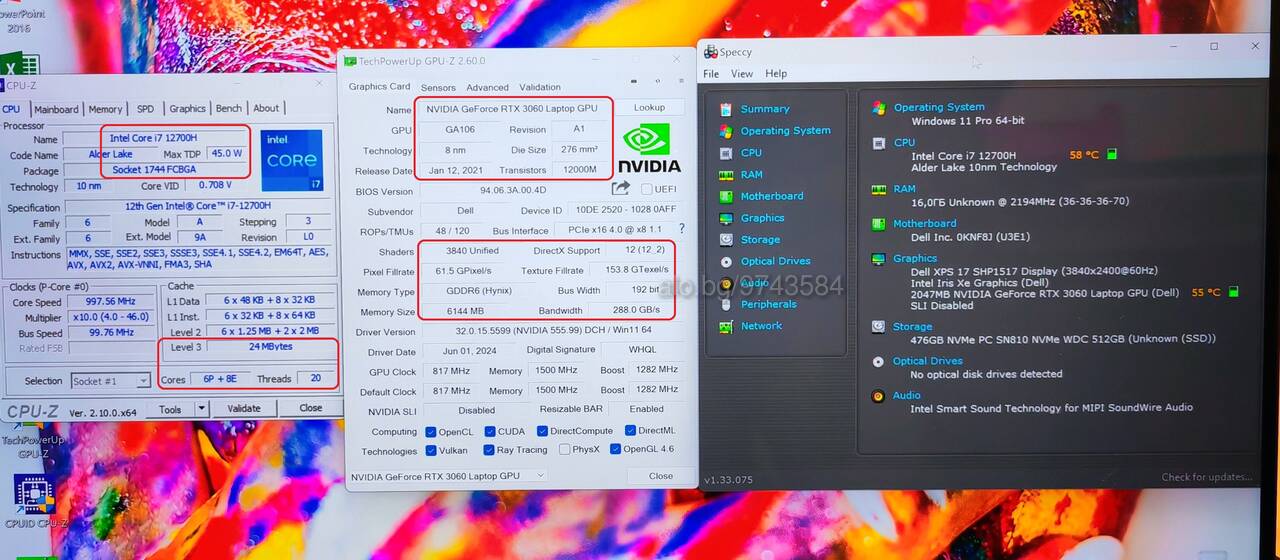Click the green GPU temperature indicator beside 55 °C
The image size is (1280, 560).
click(1233, 292)
